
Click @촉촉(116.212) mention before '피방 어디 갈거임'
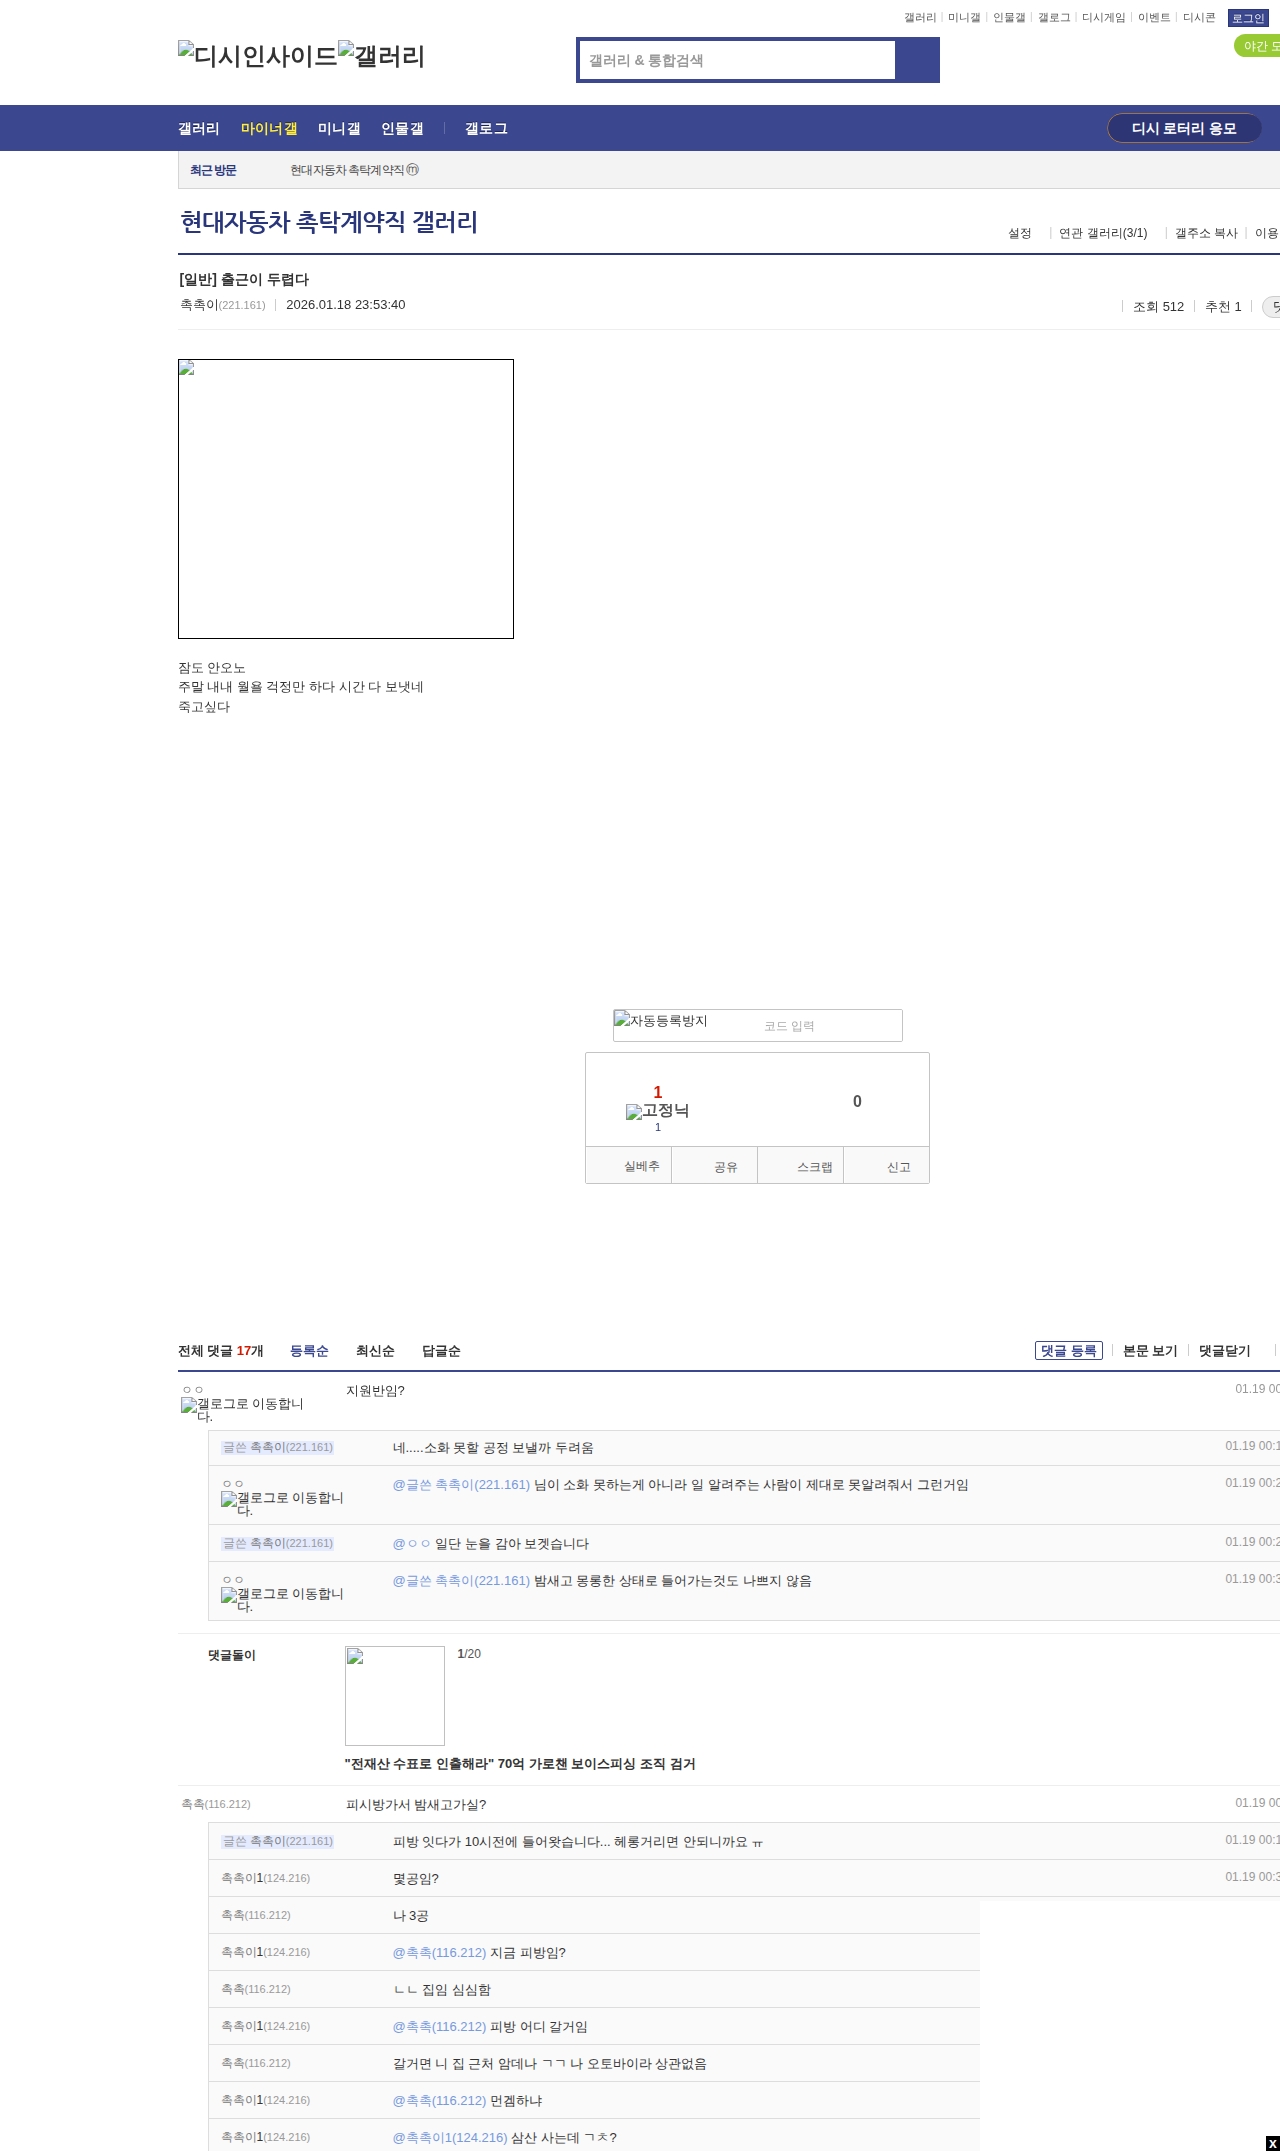click(439, 2027)
